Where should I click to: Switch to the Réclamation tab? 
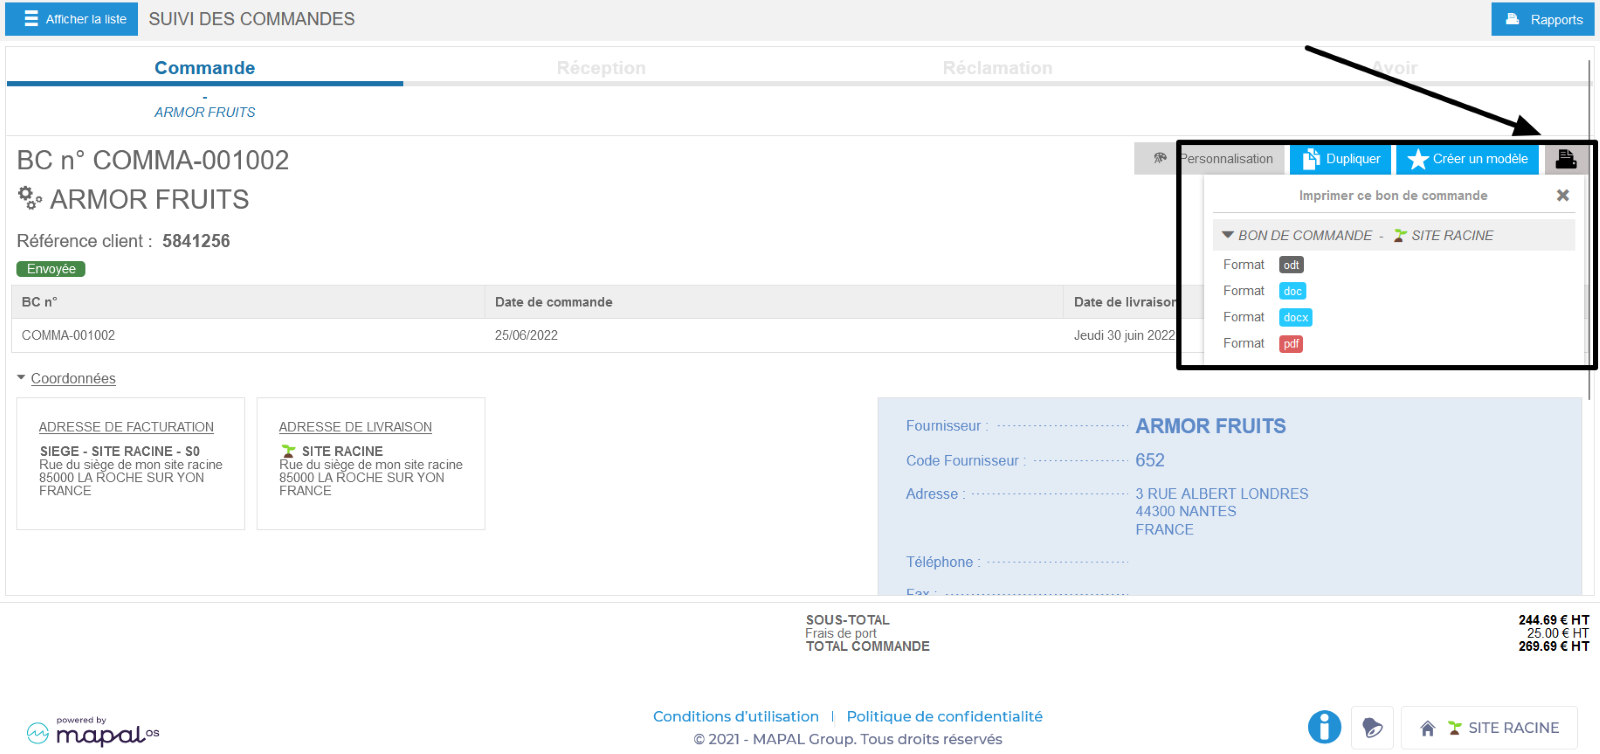(x=997, y=68)
